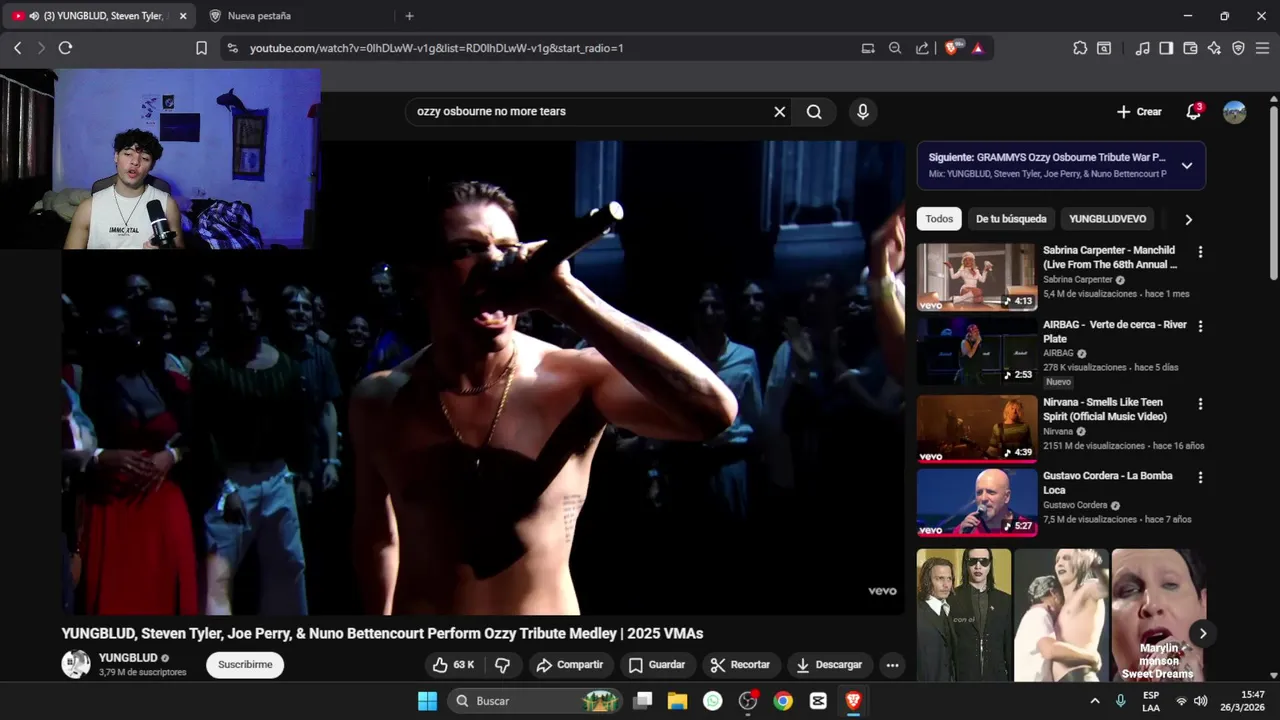Reload the YouTube page
Screen dimensions: 1280x720
pyautogui.click(x=66, y=48)
